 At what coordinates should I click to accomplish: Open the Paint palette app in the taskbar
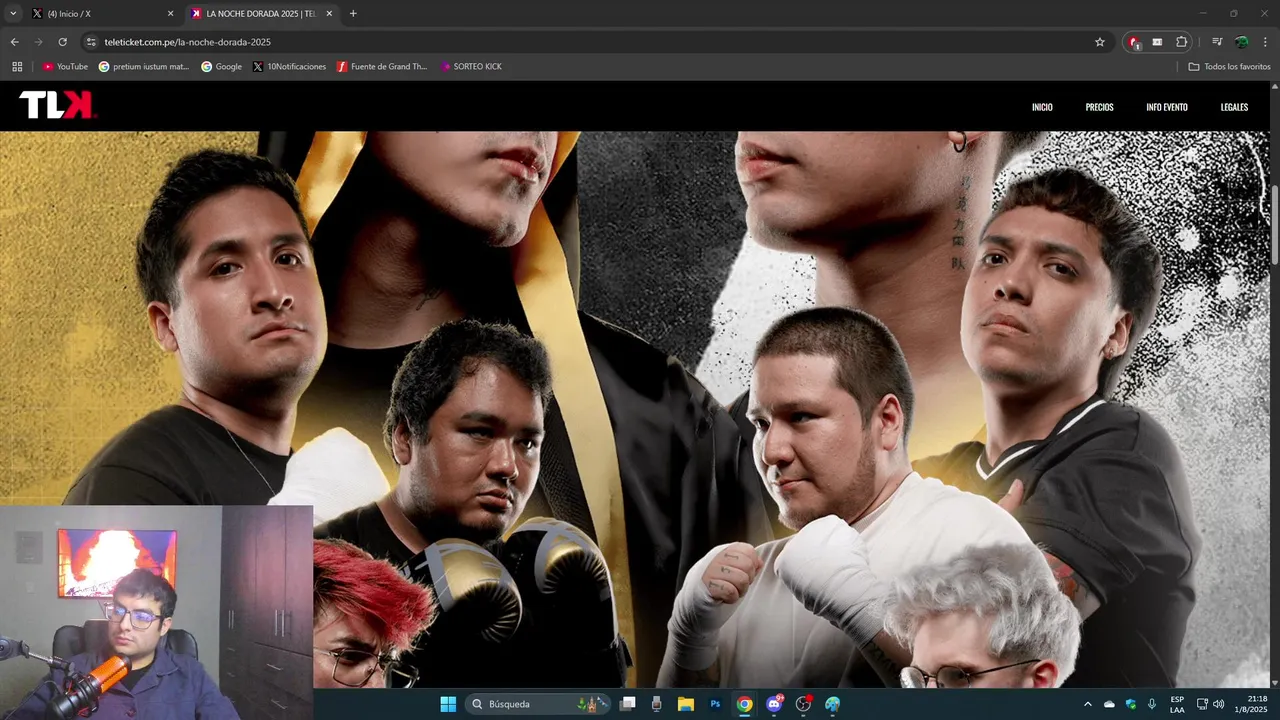click(832, 704)
